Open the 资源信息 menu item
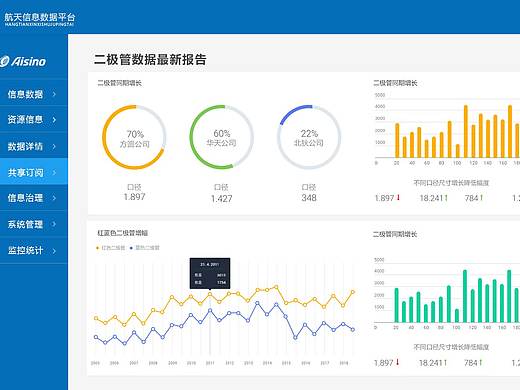Image resolution: width=520 pixels, height=390 pixels. coord(34,119)
